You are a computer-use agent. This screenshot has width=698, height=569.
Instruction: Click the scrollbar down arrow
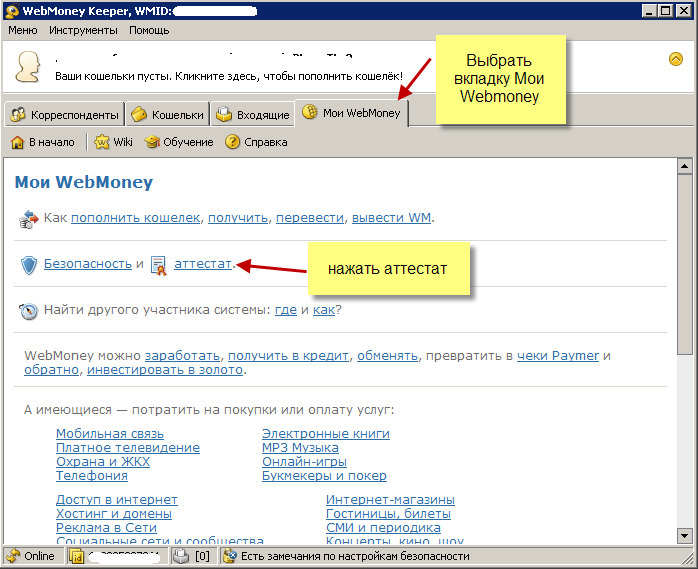coord(684,536)
